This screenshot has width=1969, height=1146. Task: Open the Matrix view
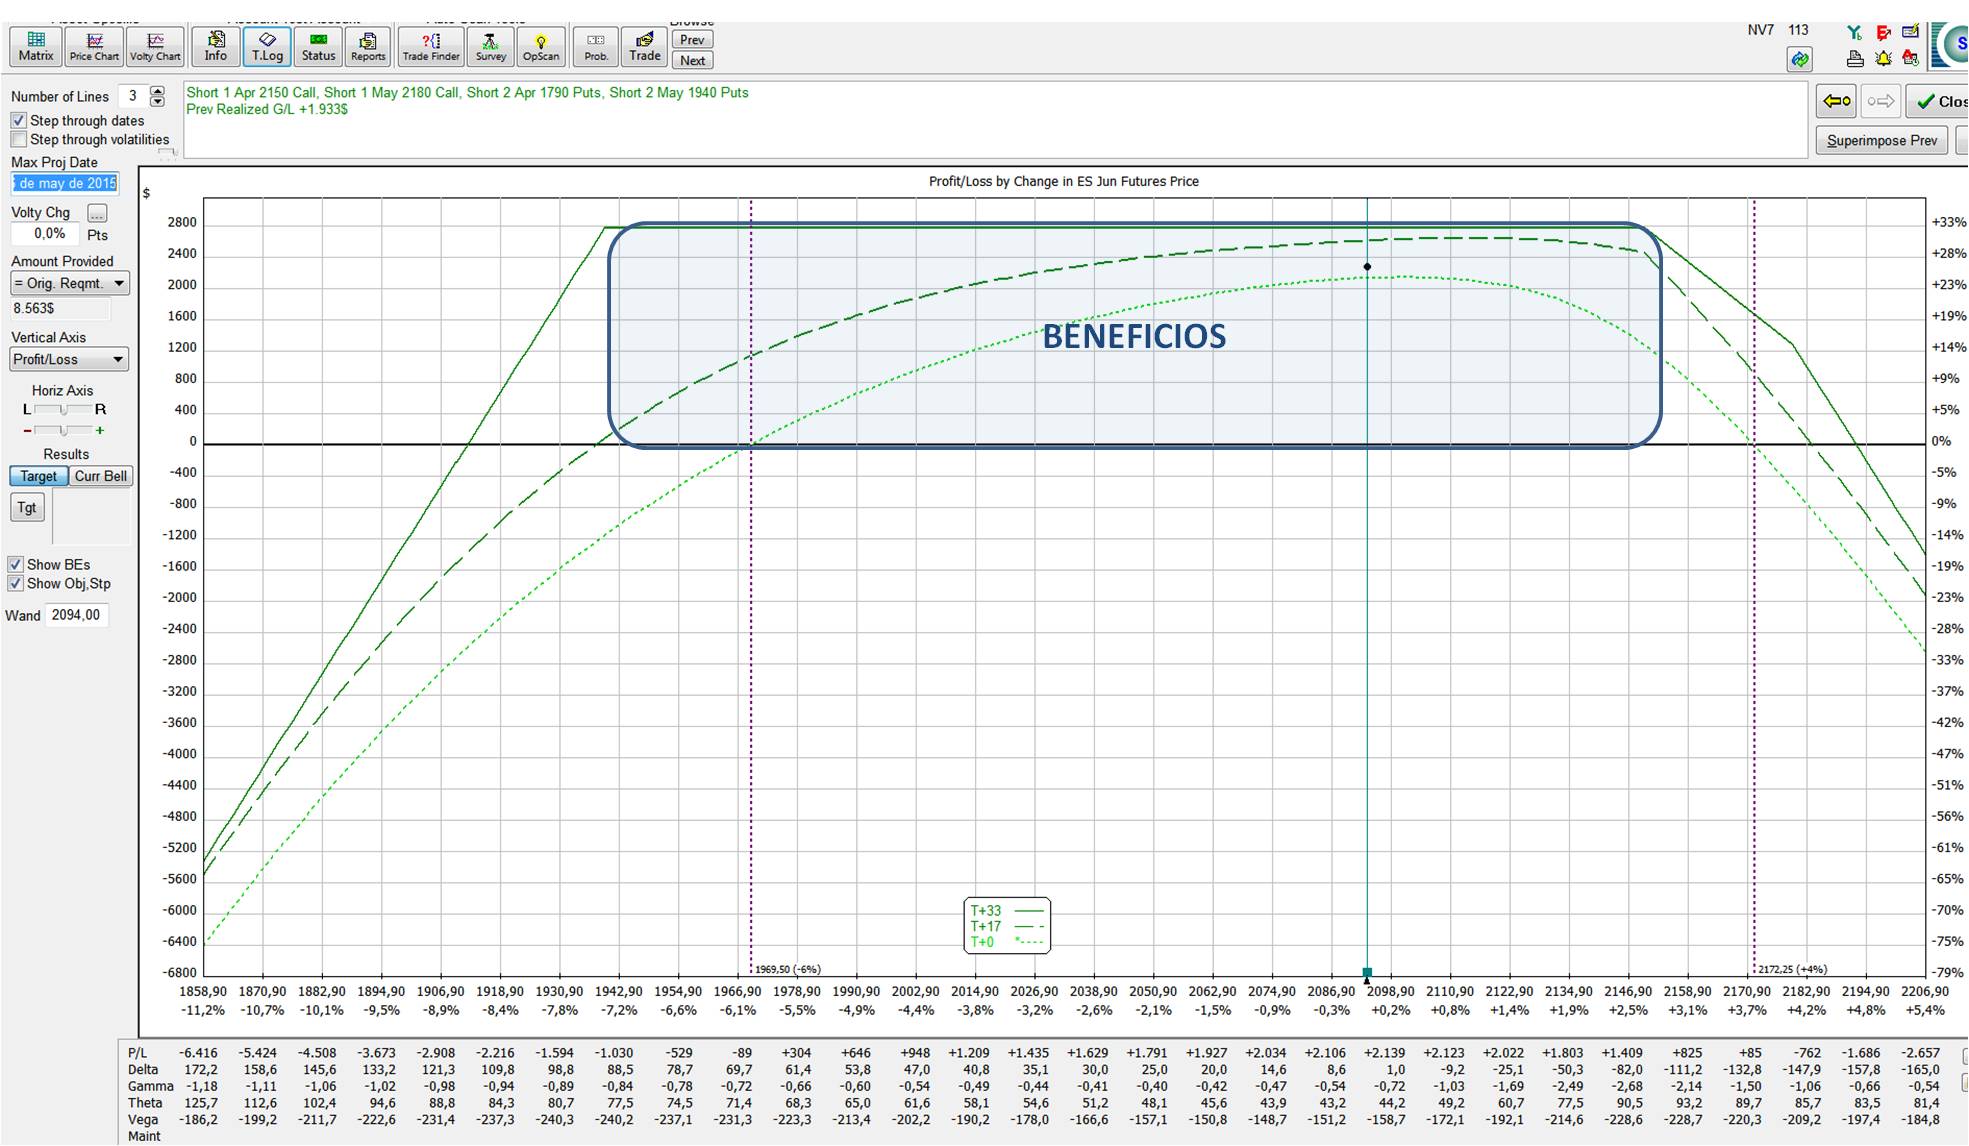36,46
